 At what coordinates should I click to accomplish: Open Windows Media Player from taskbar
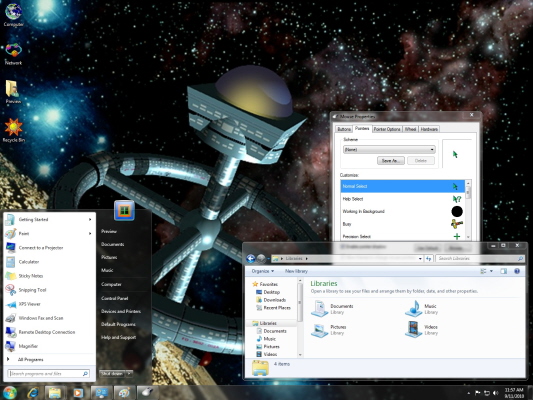coord(78,393)
